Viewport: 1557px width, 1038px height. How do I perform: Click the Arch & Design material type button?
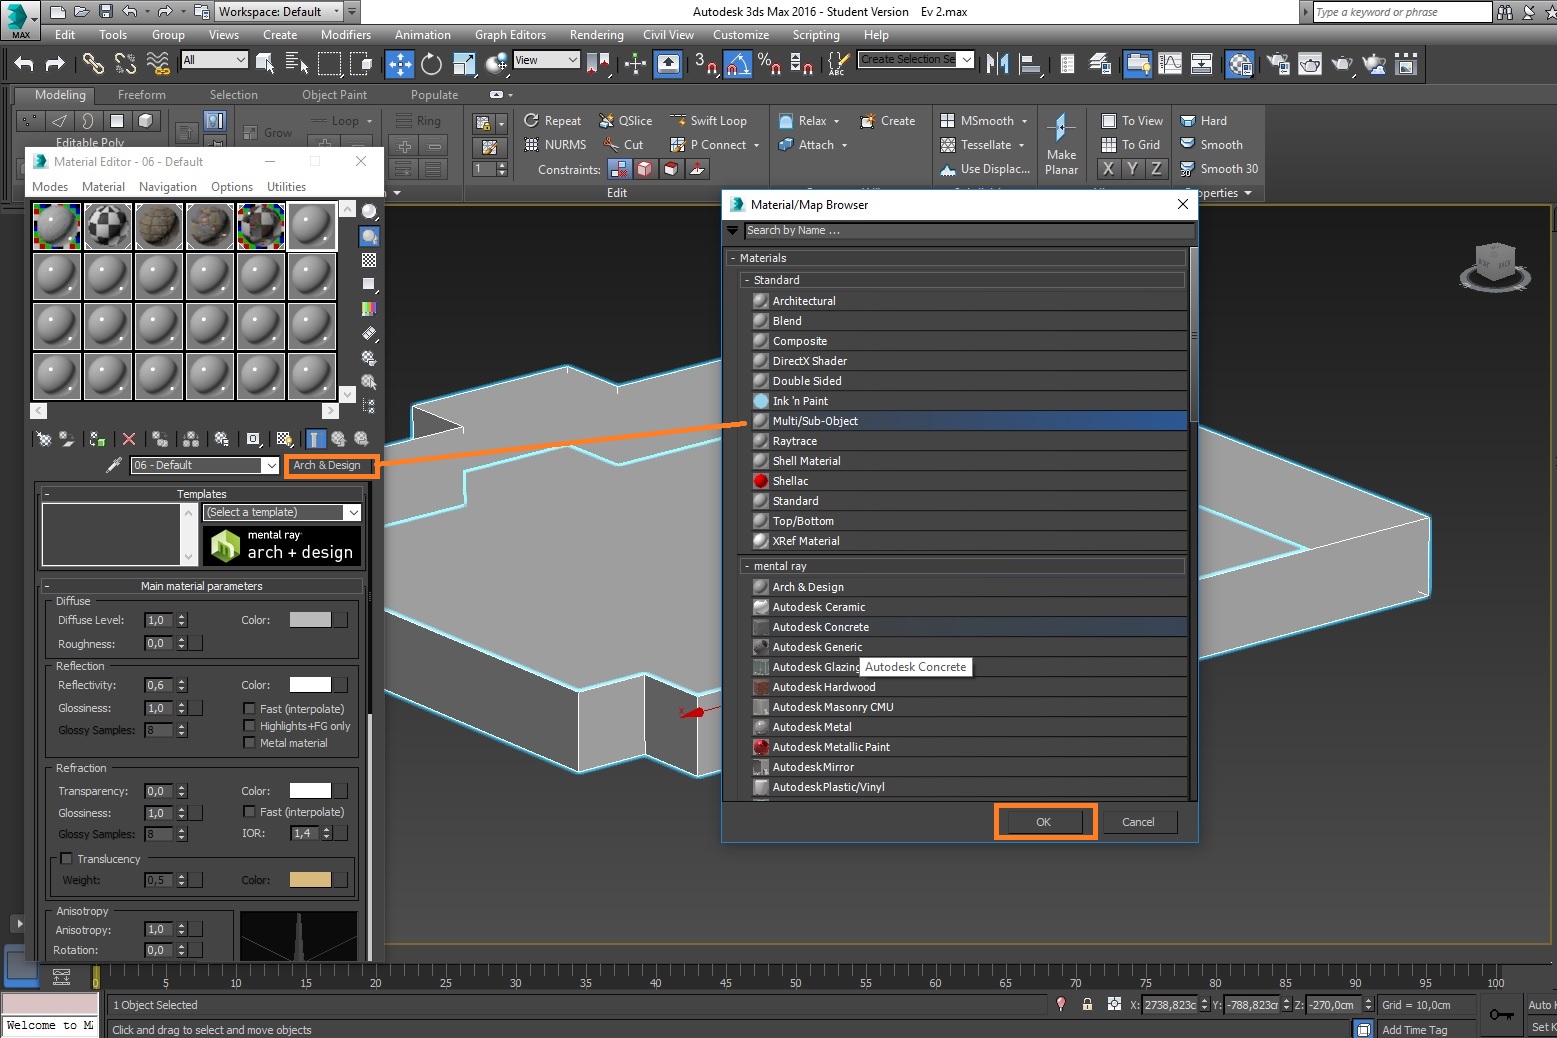click(330, 465)
